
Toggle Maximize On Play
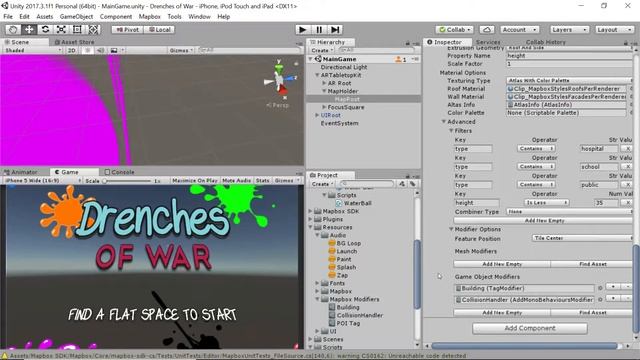pyautogui.click(x=195, y=180)
